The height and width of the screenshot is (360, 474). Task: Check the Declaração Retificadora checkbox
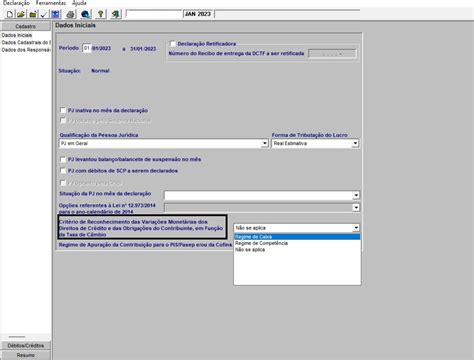(173, 44)
